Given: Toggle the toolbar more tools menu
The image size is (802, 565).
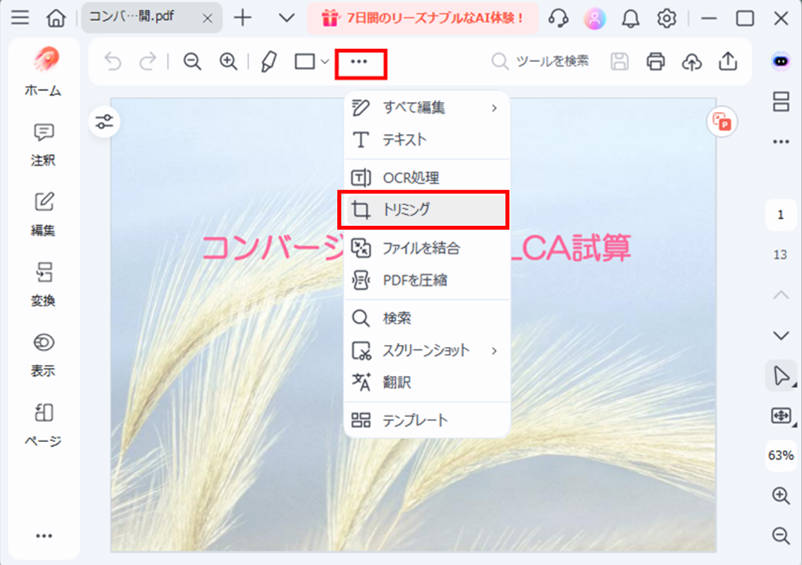Looking at the screenshot, I should [x=359, y=62].
